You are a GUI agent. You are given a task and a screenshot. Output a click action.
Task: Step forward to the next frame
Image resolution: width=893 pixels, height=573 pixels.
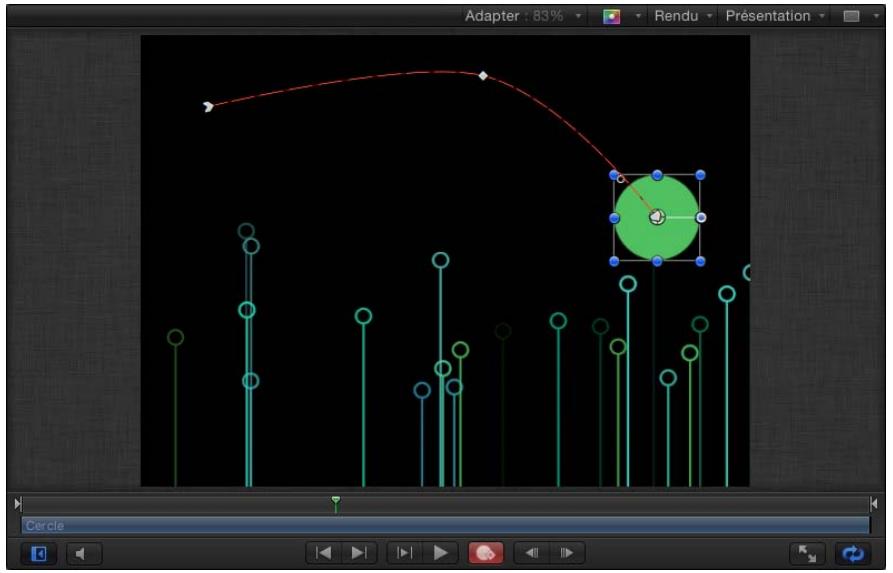click(567, 552)
